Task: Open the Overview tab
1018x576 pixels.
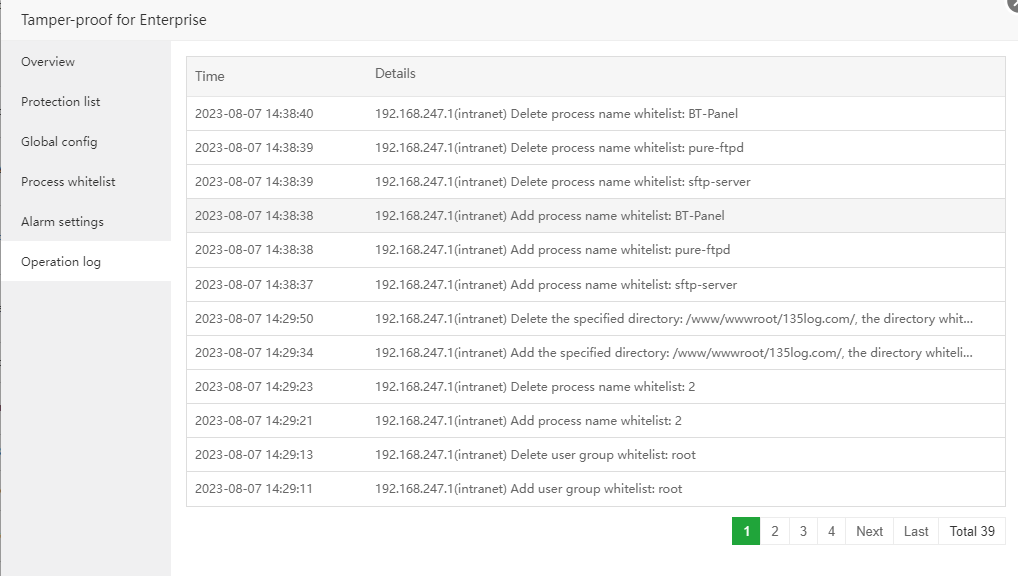Action: tap(48, 62)
